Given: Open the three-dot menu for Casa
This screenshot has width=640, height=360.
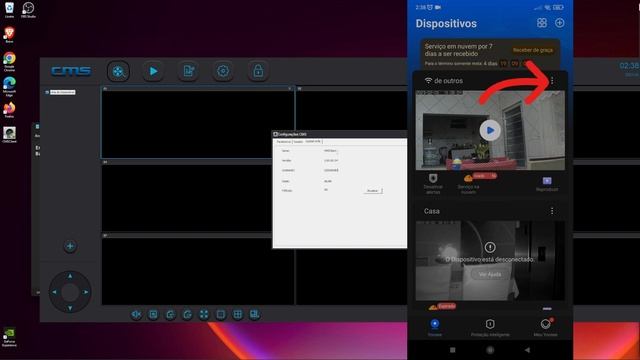Looking at the screenshot, I should click(x=552, y=211).
